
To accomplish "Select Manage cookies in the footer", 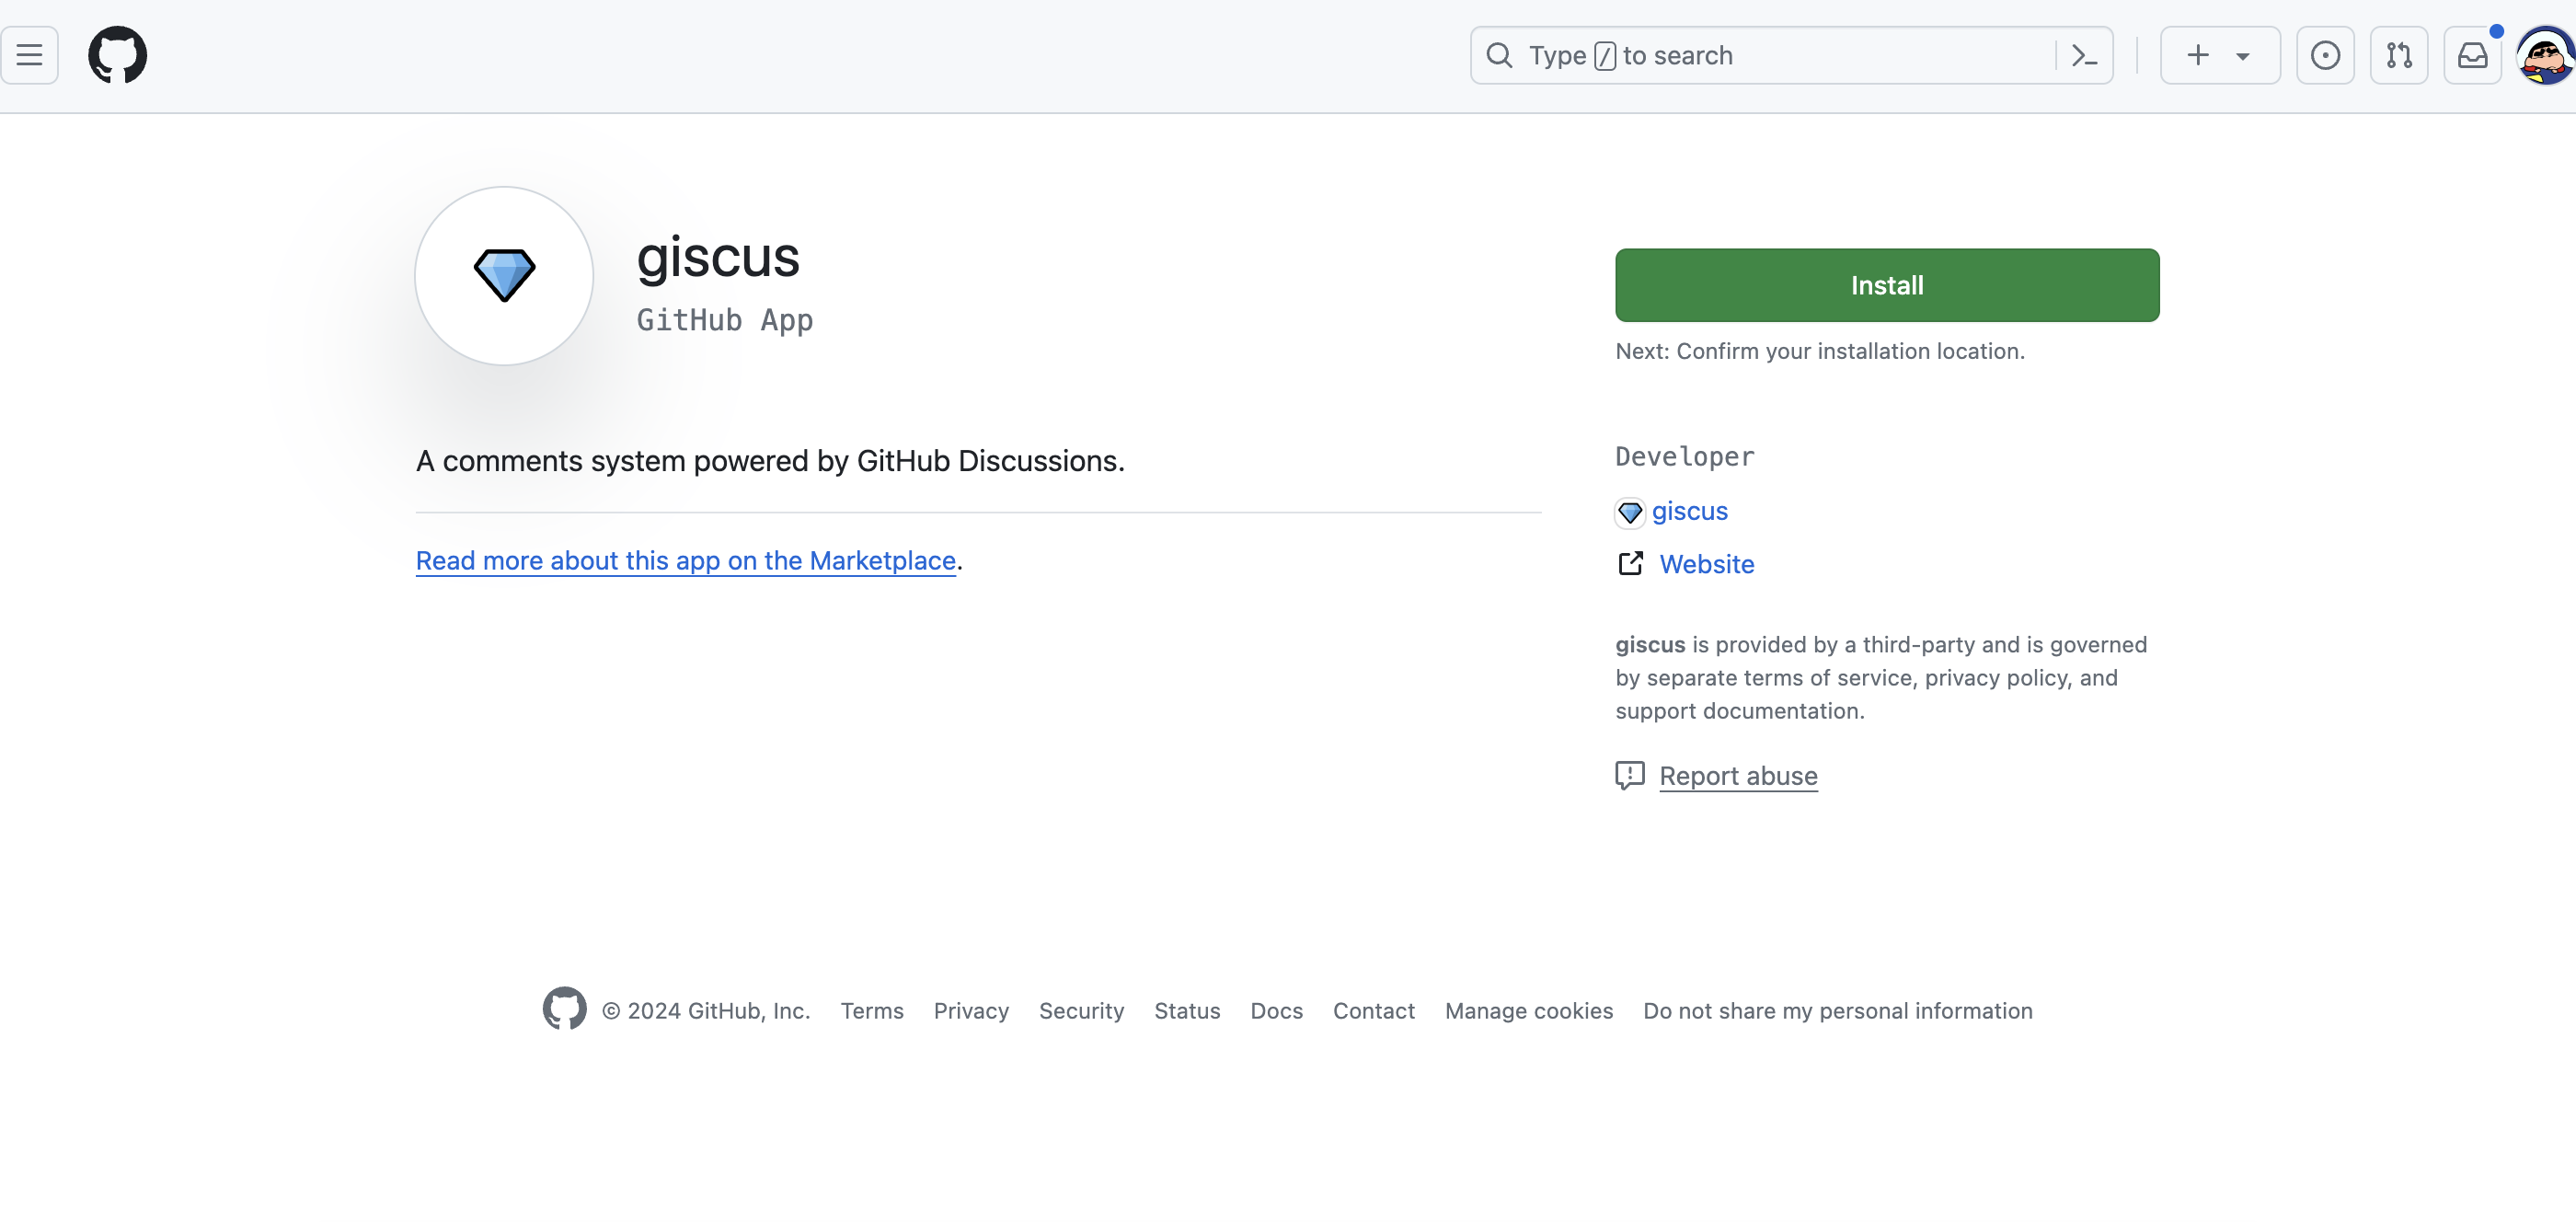I will click(1528, 1011).
